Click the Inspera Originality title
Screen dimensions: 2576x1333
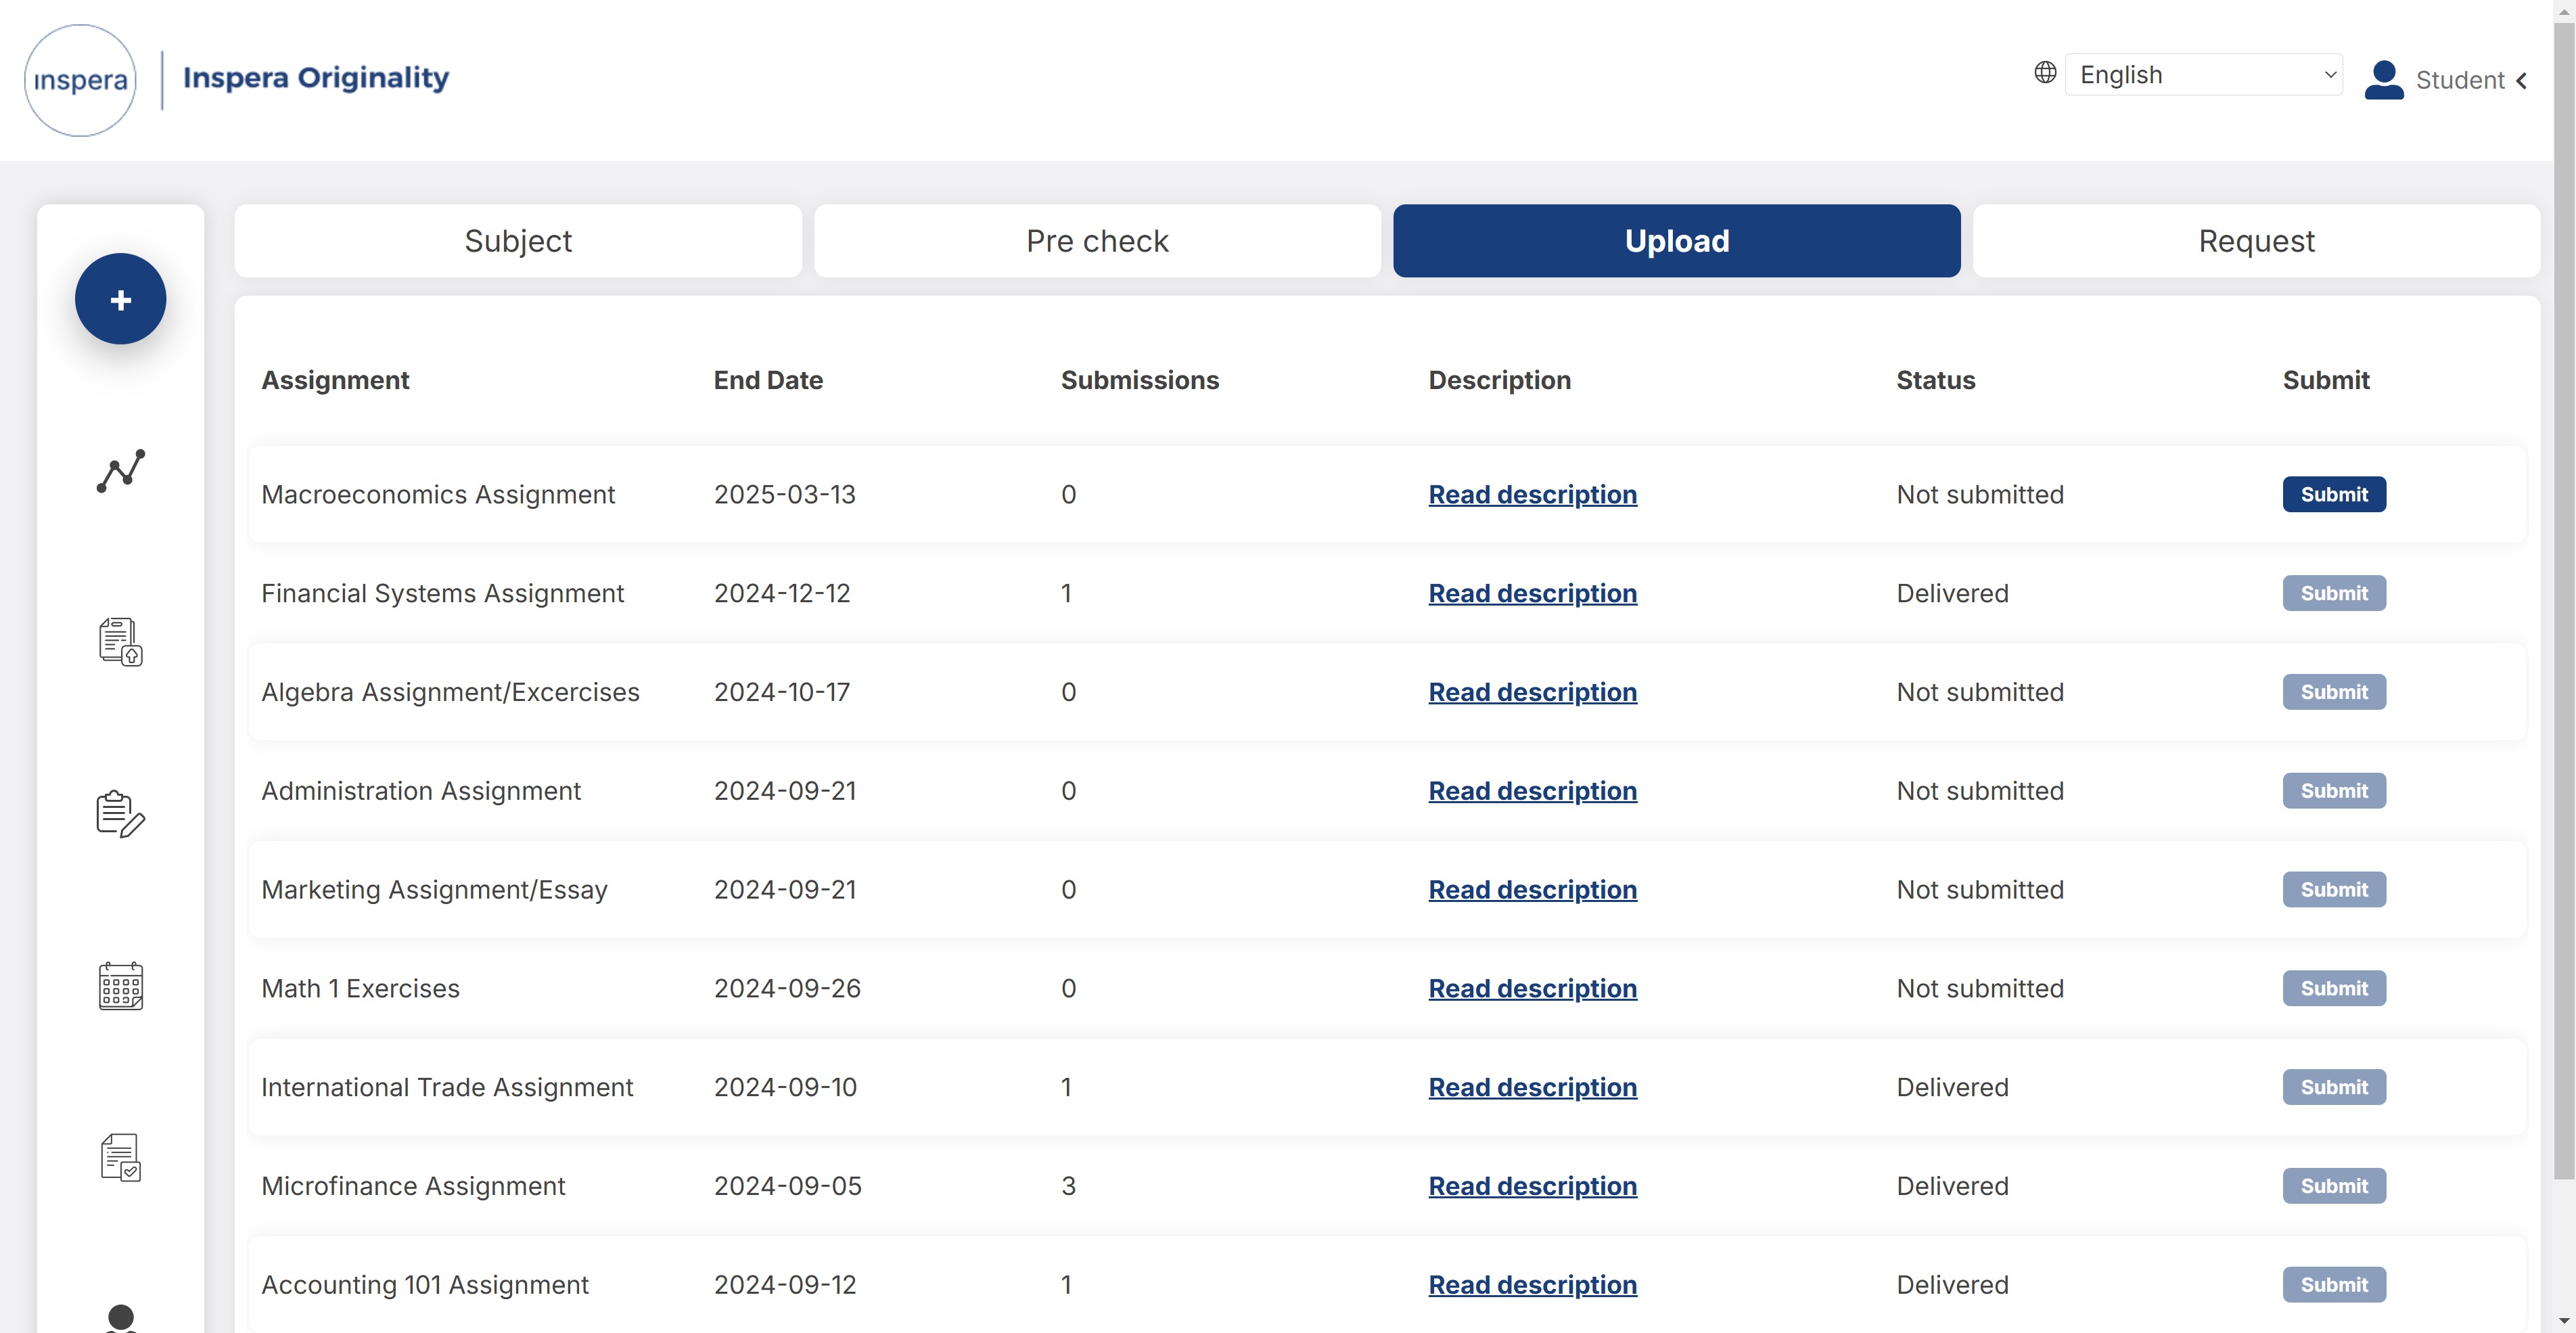pyautogui.click(x=316, y=78)
